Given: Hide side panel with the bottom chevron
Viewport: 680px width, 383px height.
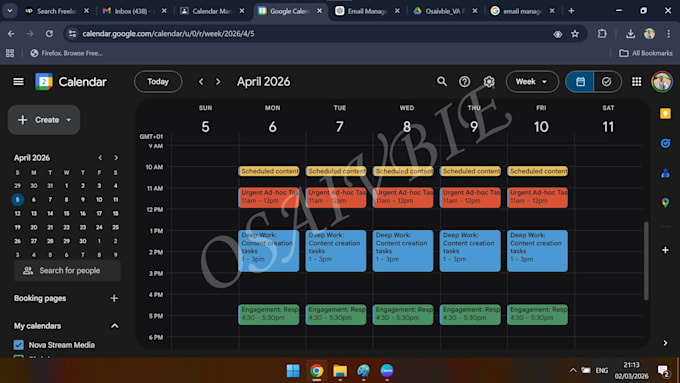Looking at the screenshot, I should pos(665,343).
